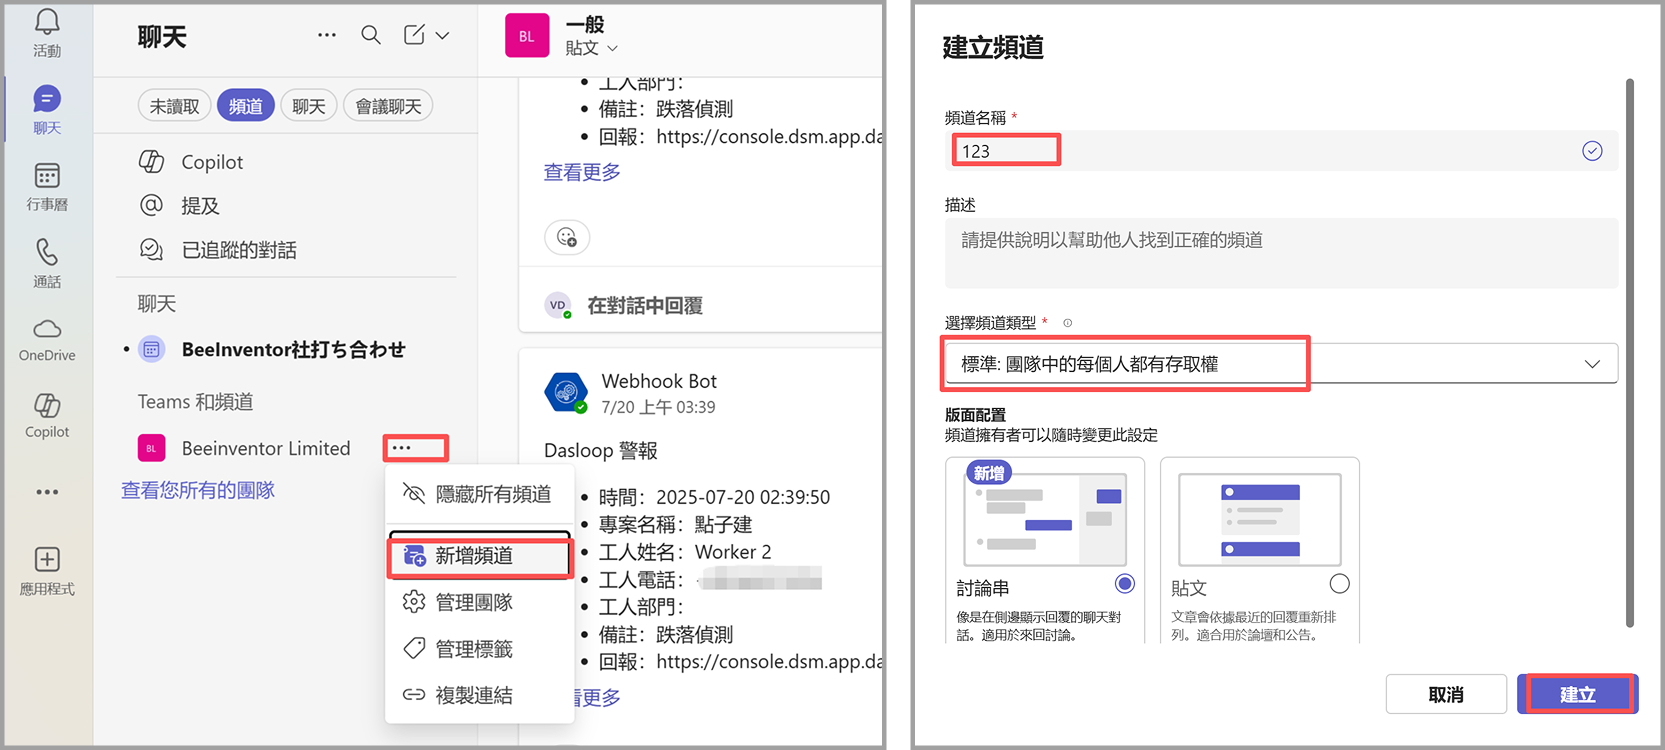This screenshot has width=1665, height=750.
Task: Select the 貼文 layout radio button
Action: click(1339, 583)
